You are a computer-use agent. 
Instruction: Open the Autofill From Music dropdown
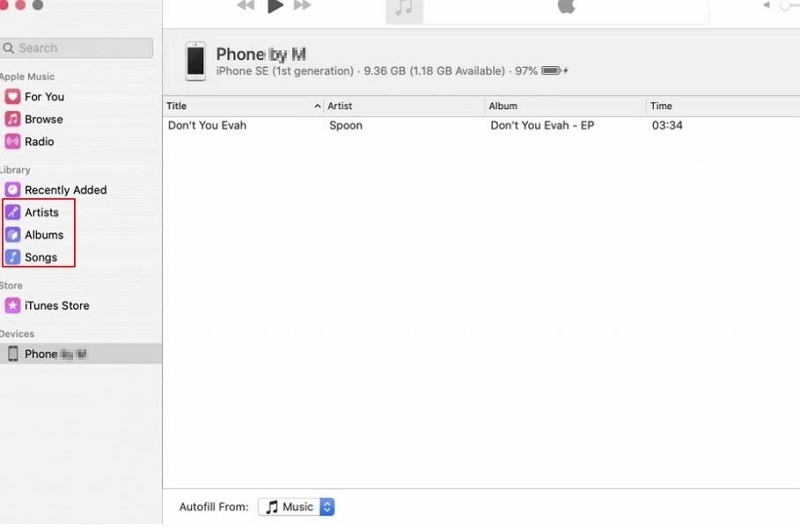296,507
